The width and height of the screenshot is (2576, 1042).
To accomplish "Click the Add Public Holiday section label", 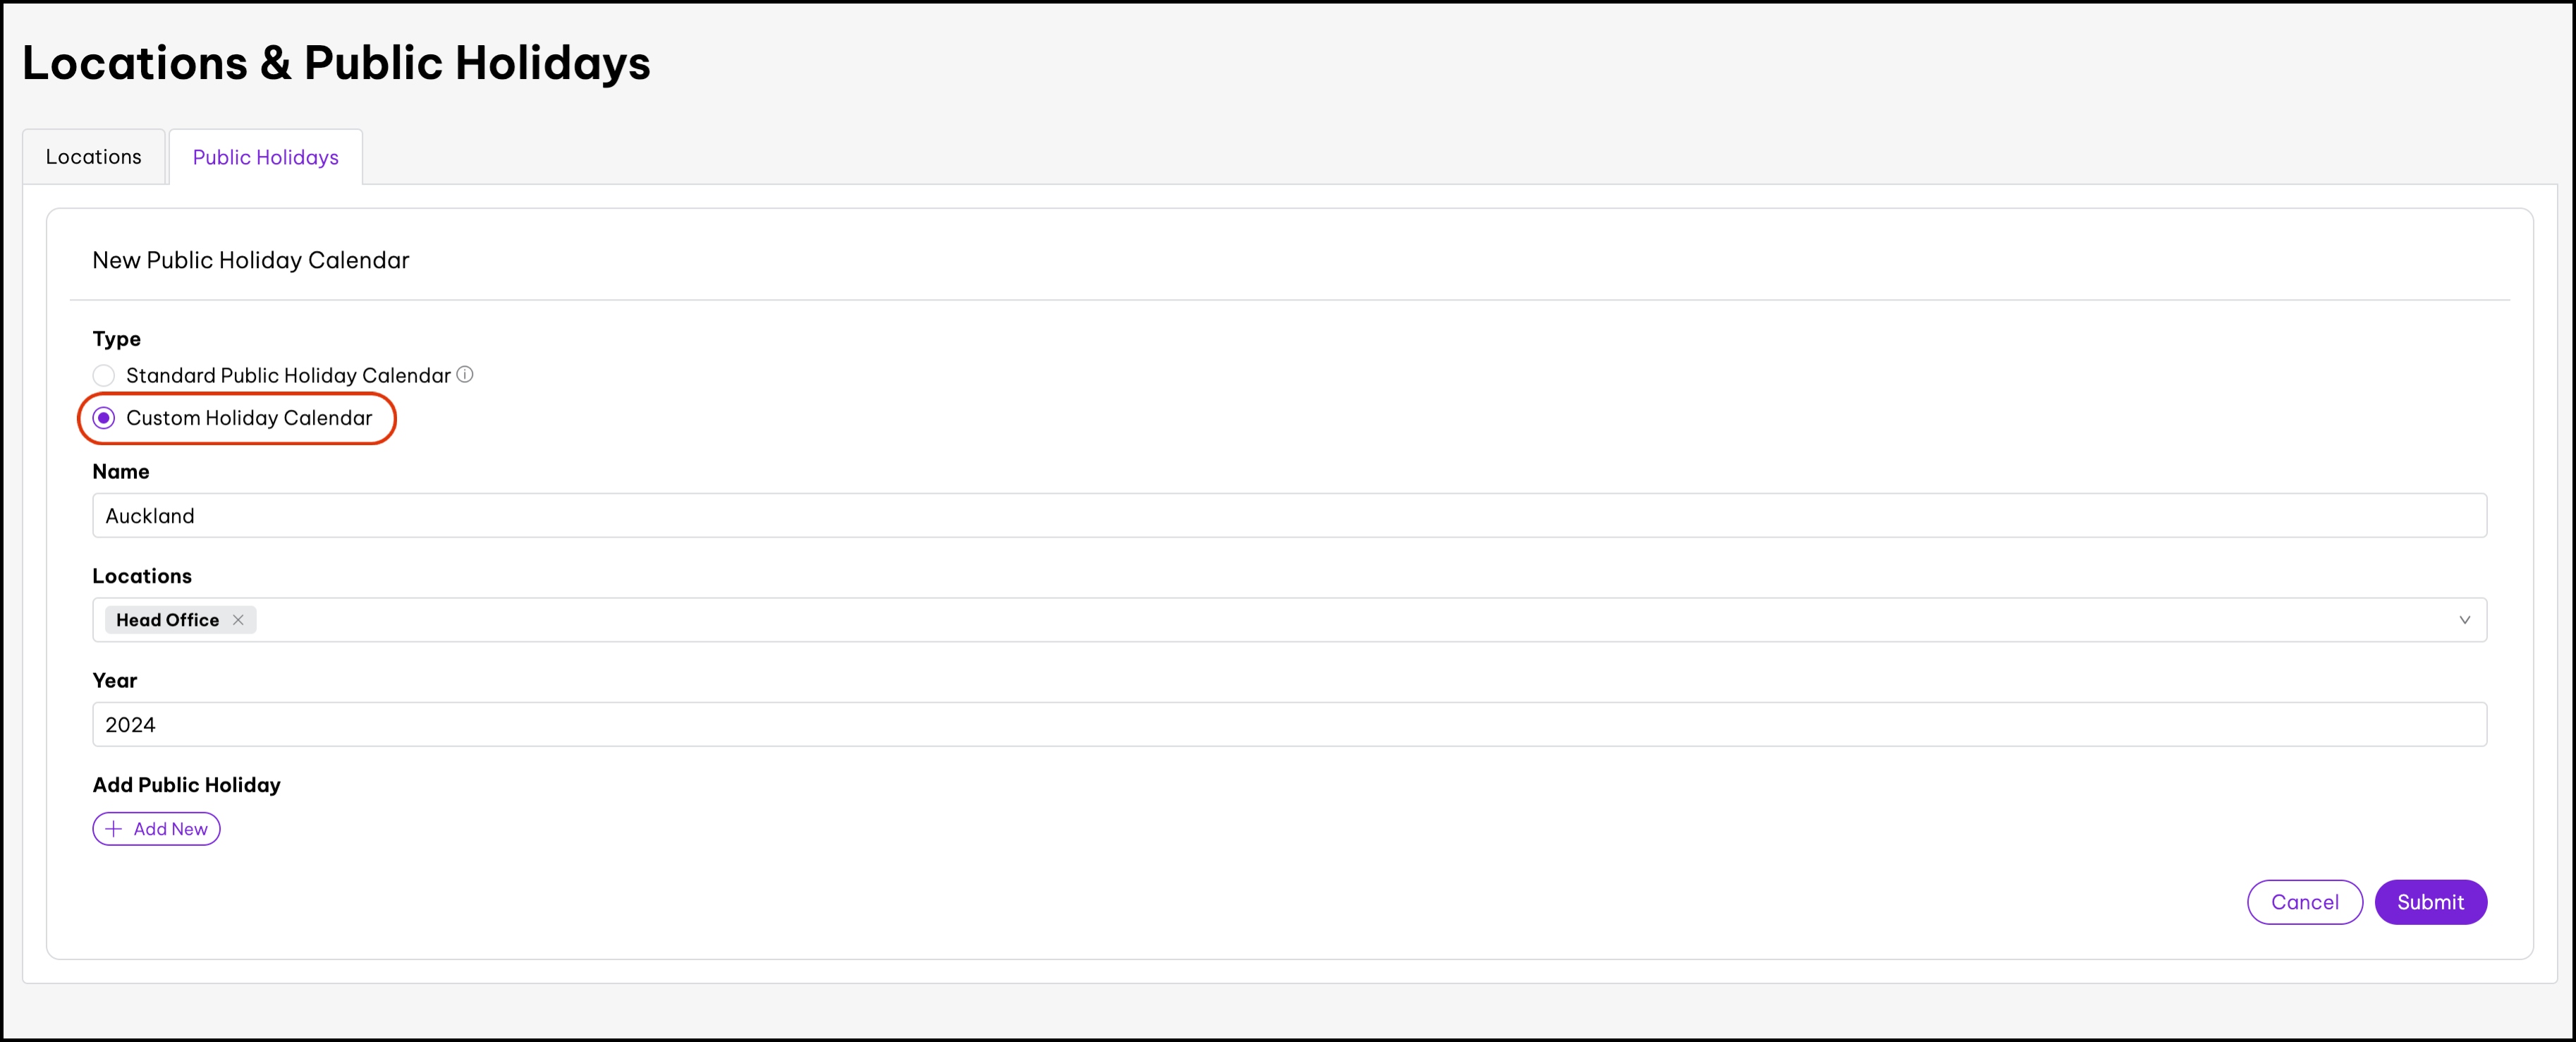I will 187,785.
